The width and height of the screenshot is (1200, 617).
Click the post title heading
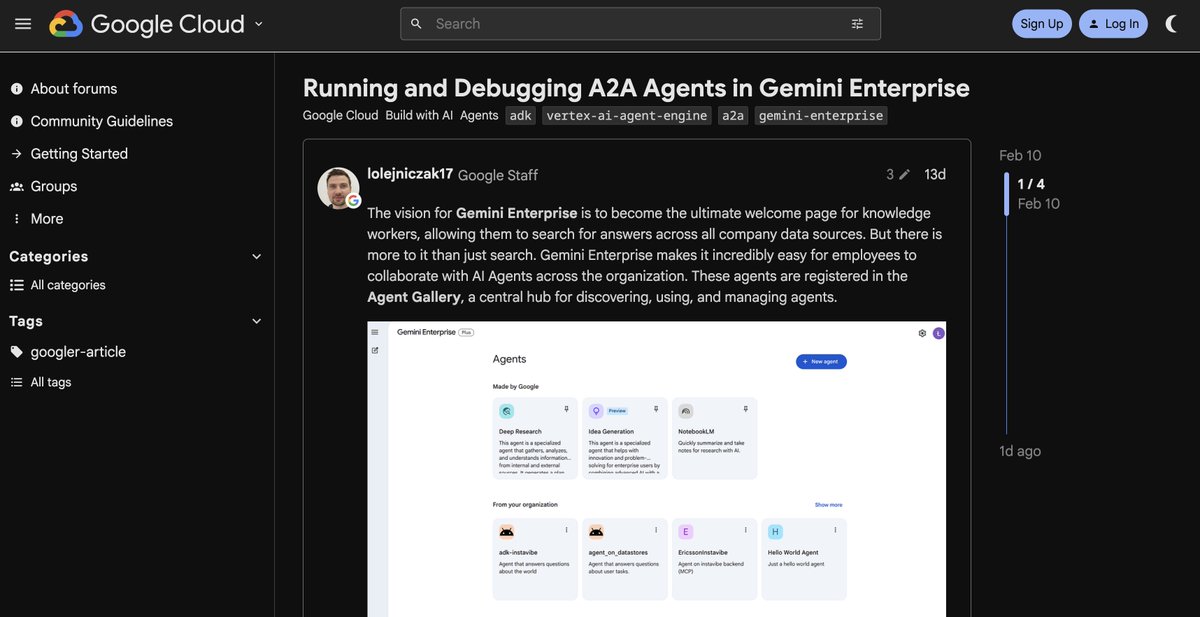(636, 87)
